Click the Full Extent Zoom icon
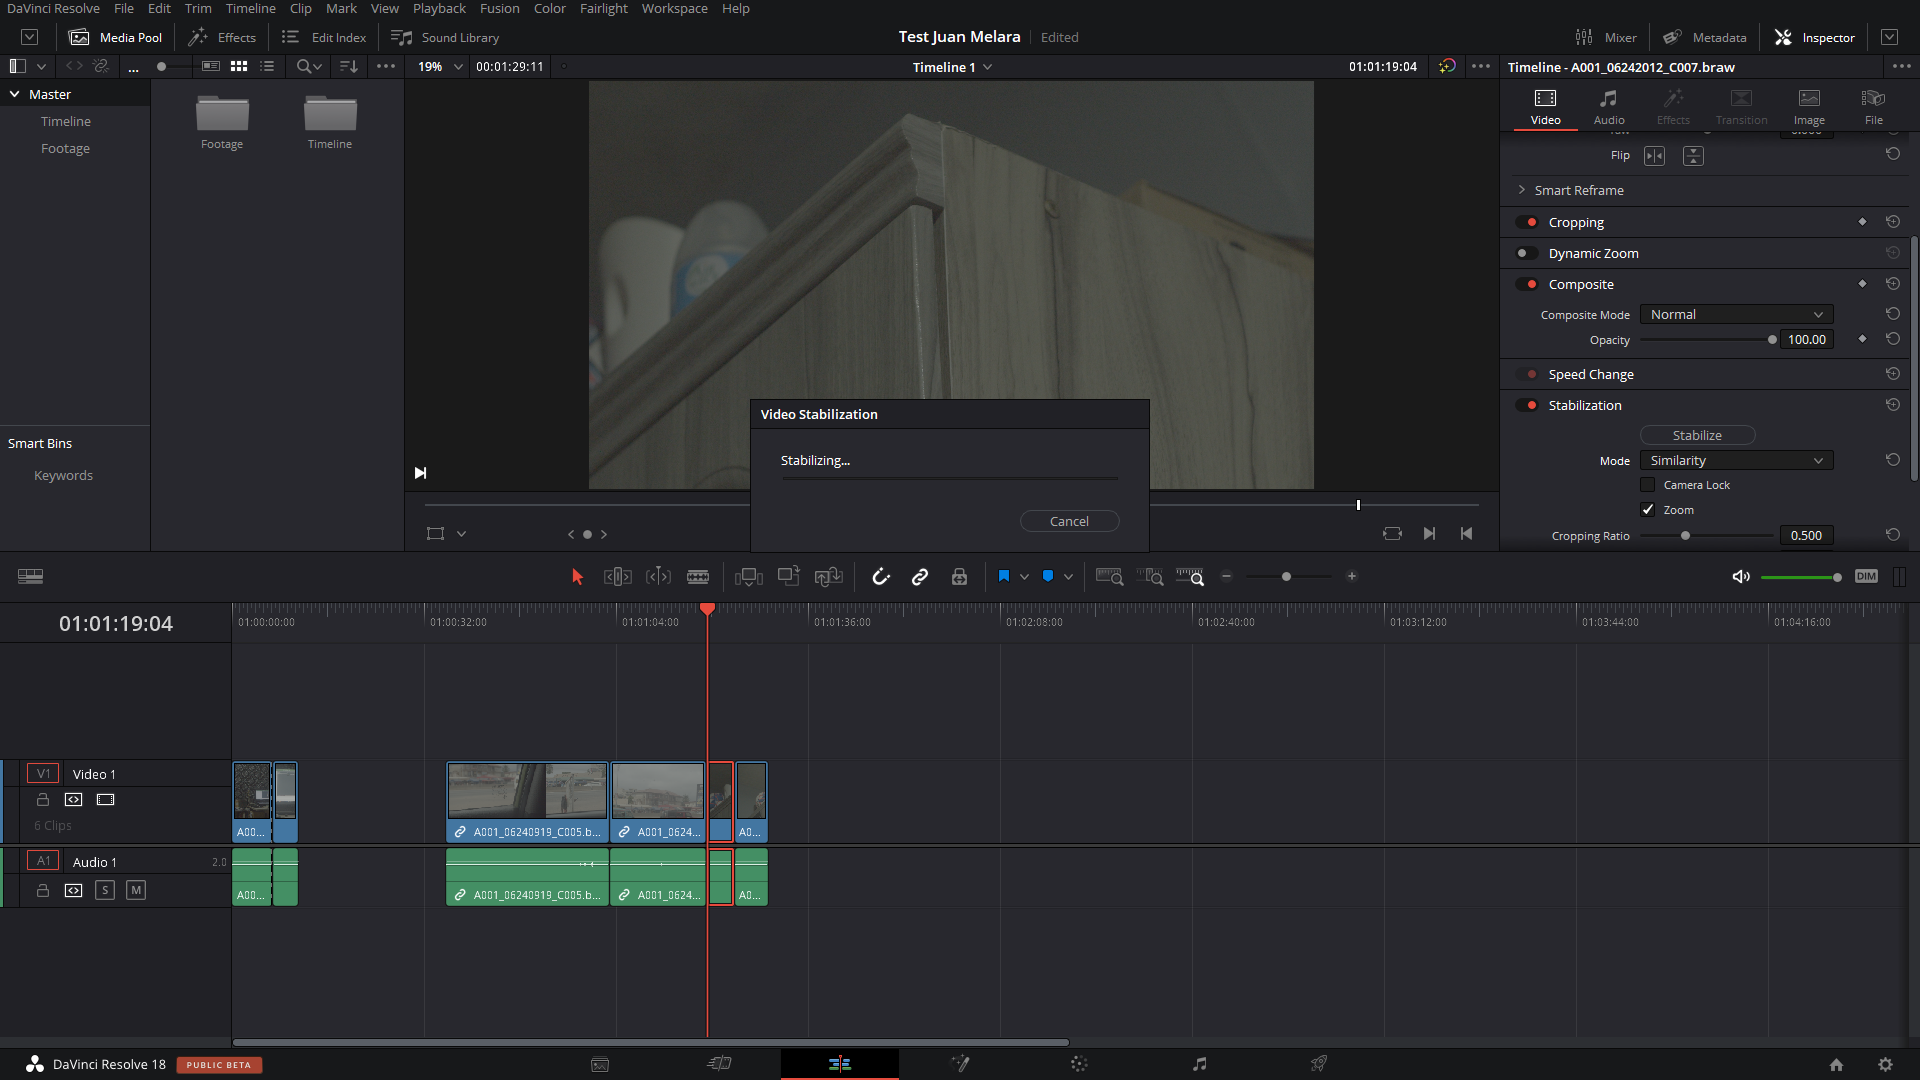Viewport: 1920px width, 1080px height. (x=1109, y=577)
